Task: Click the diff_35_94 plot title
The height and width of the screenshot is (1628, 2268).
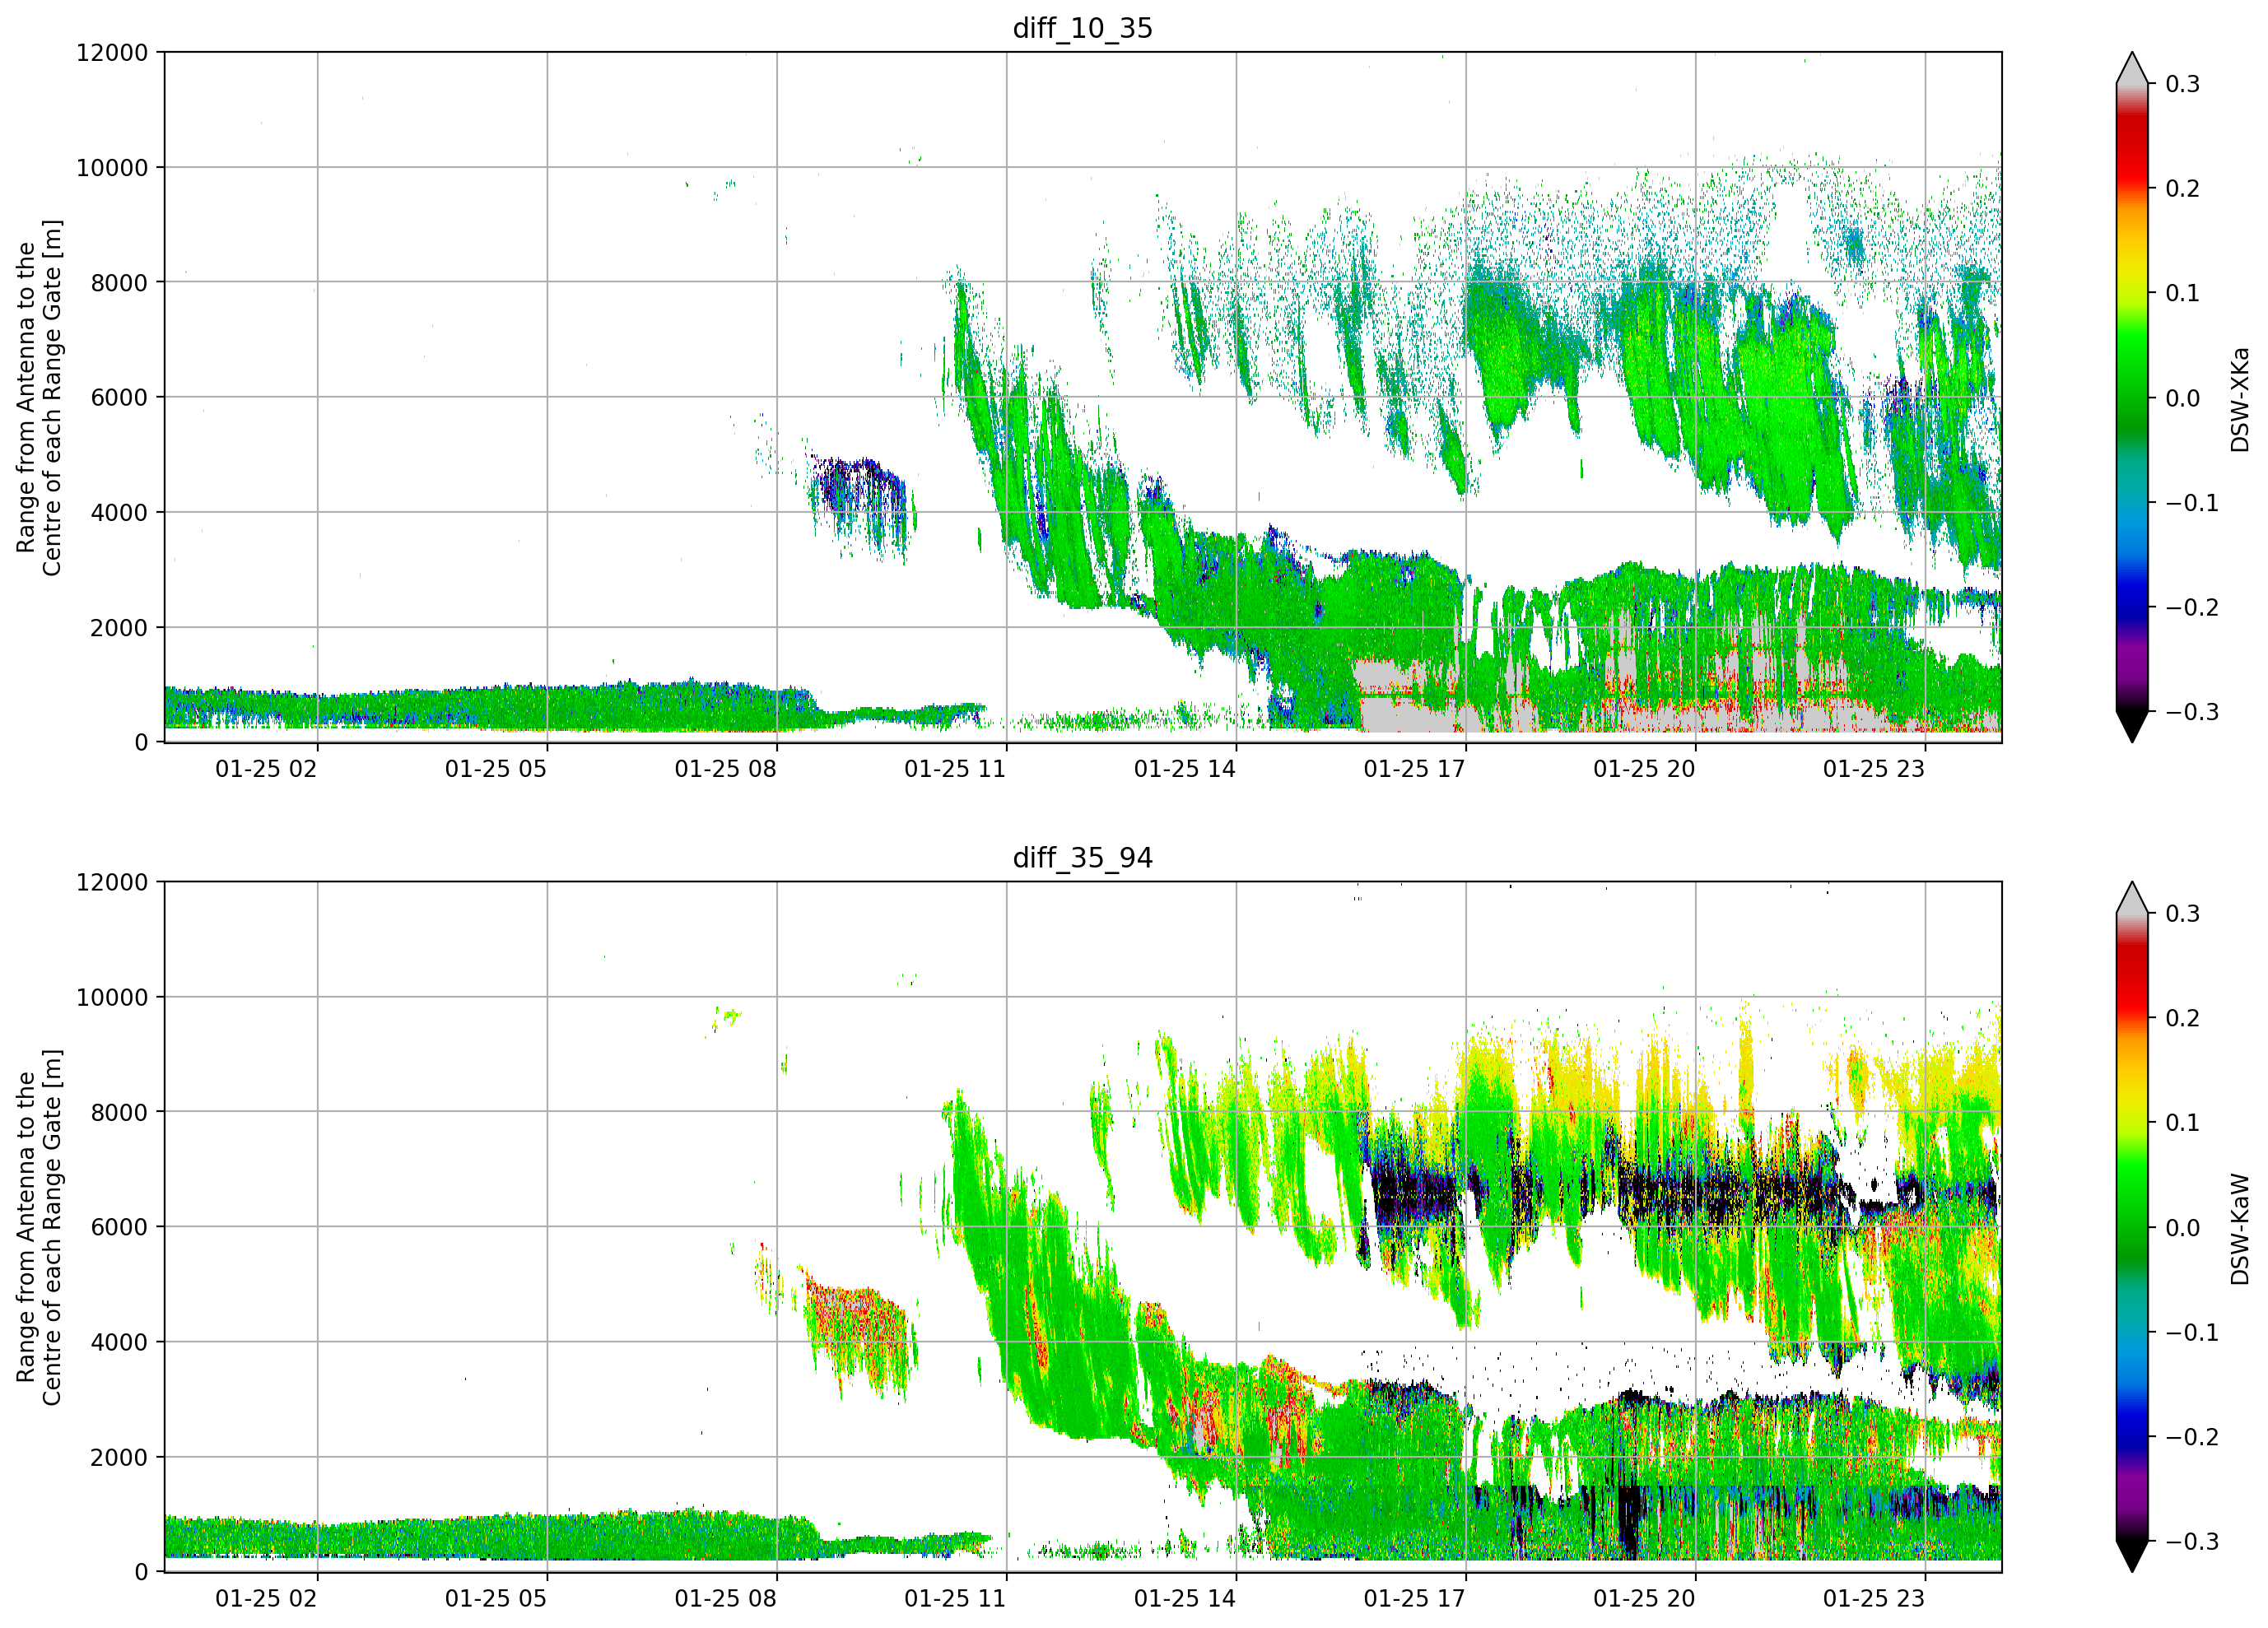Action: [x=1083, y=858]
